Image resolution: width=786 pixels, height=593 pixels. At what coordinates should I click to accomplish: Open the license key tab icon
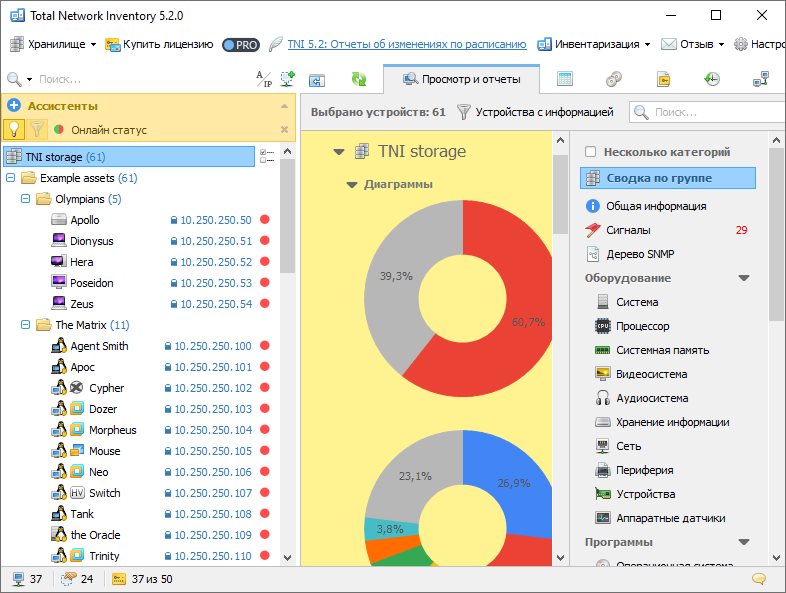(x=663, y=79)
